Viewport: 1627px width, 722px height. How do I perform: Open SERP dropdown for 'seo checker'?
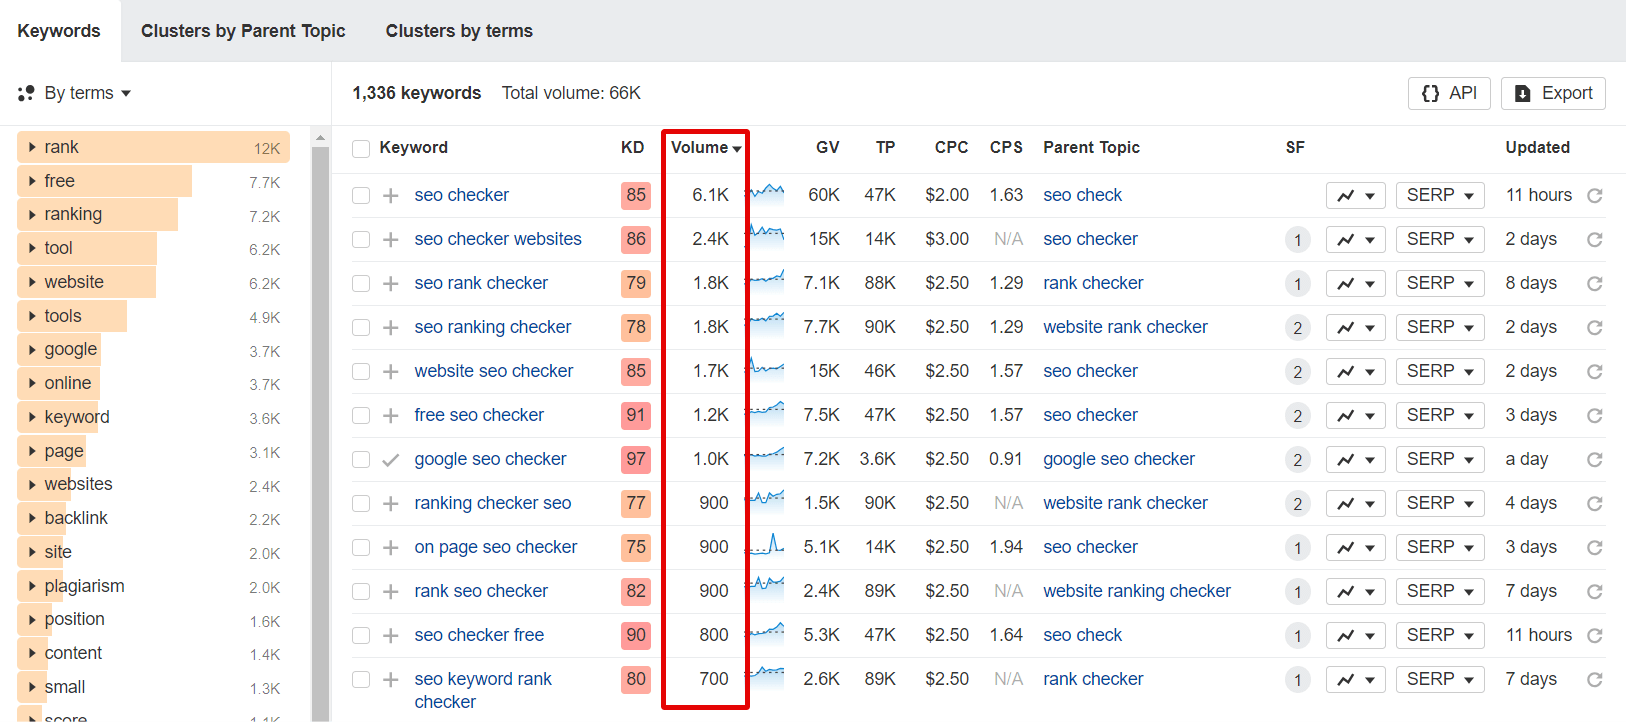1440,195
